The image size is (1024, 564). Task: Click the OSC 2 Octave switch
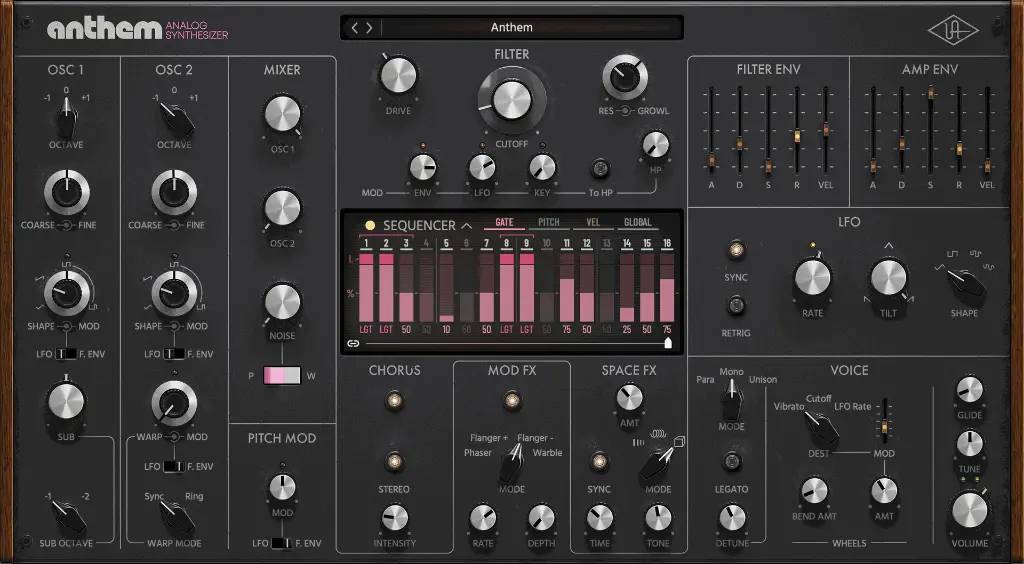176,118
